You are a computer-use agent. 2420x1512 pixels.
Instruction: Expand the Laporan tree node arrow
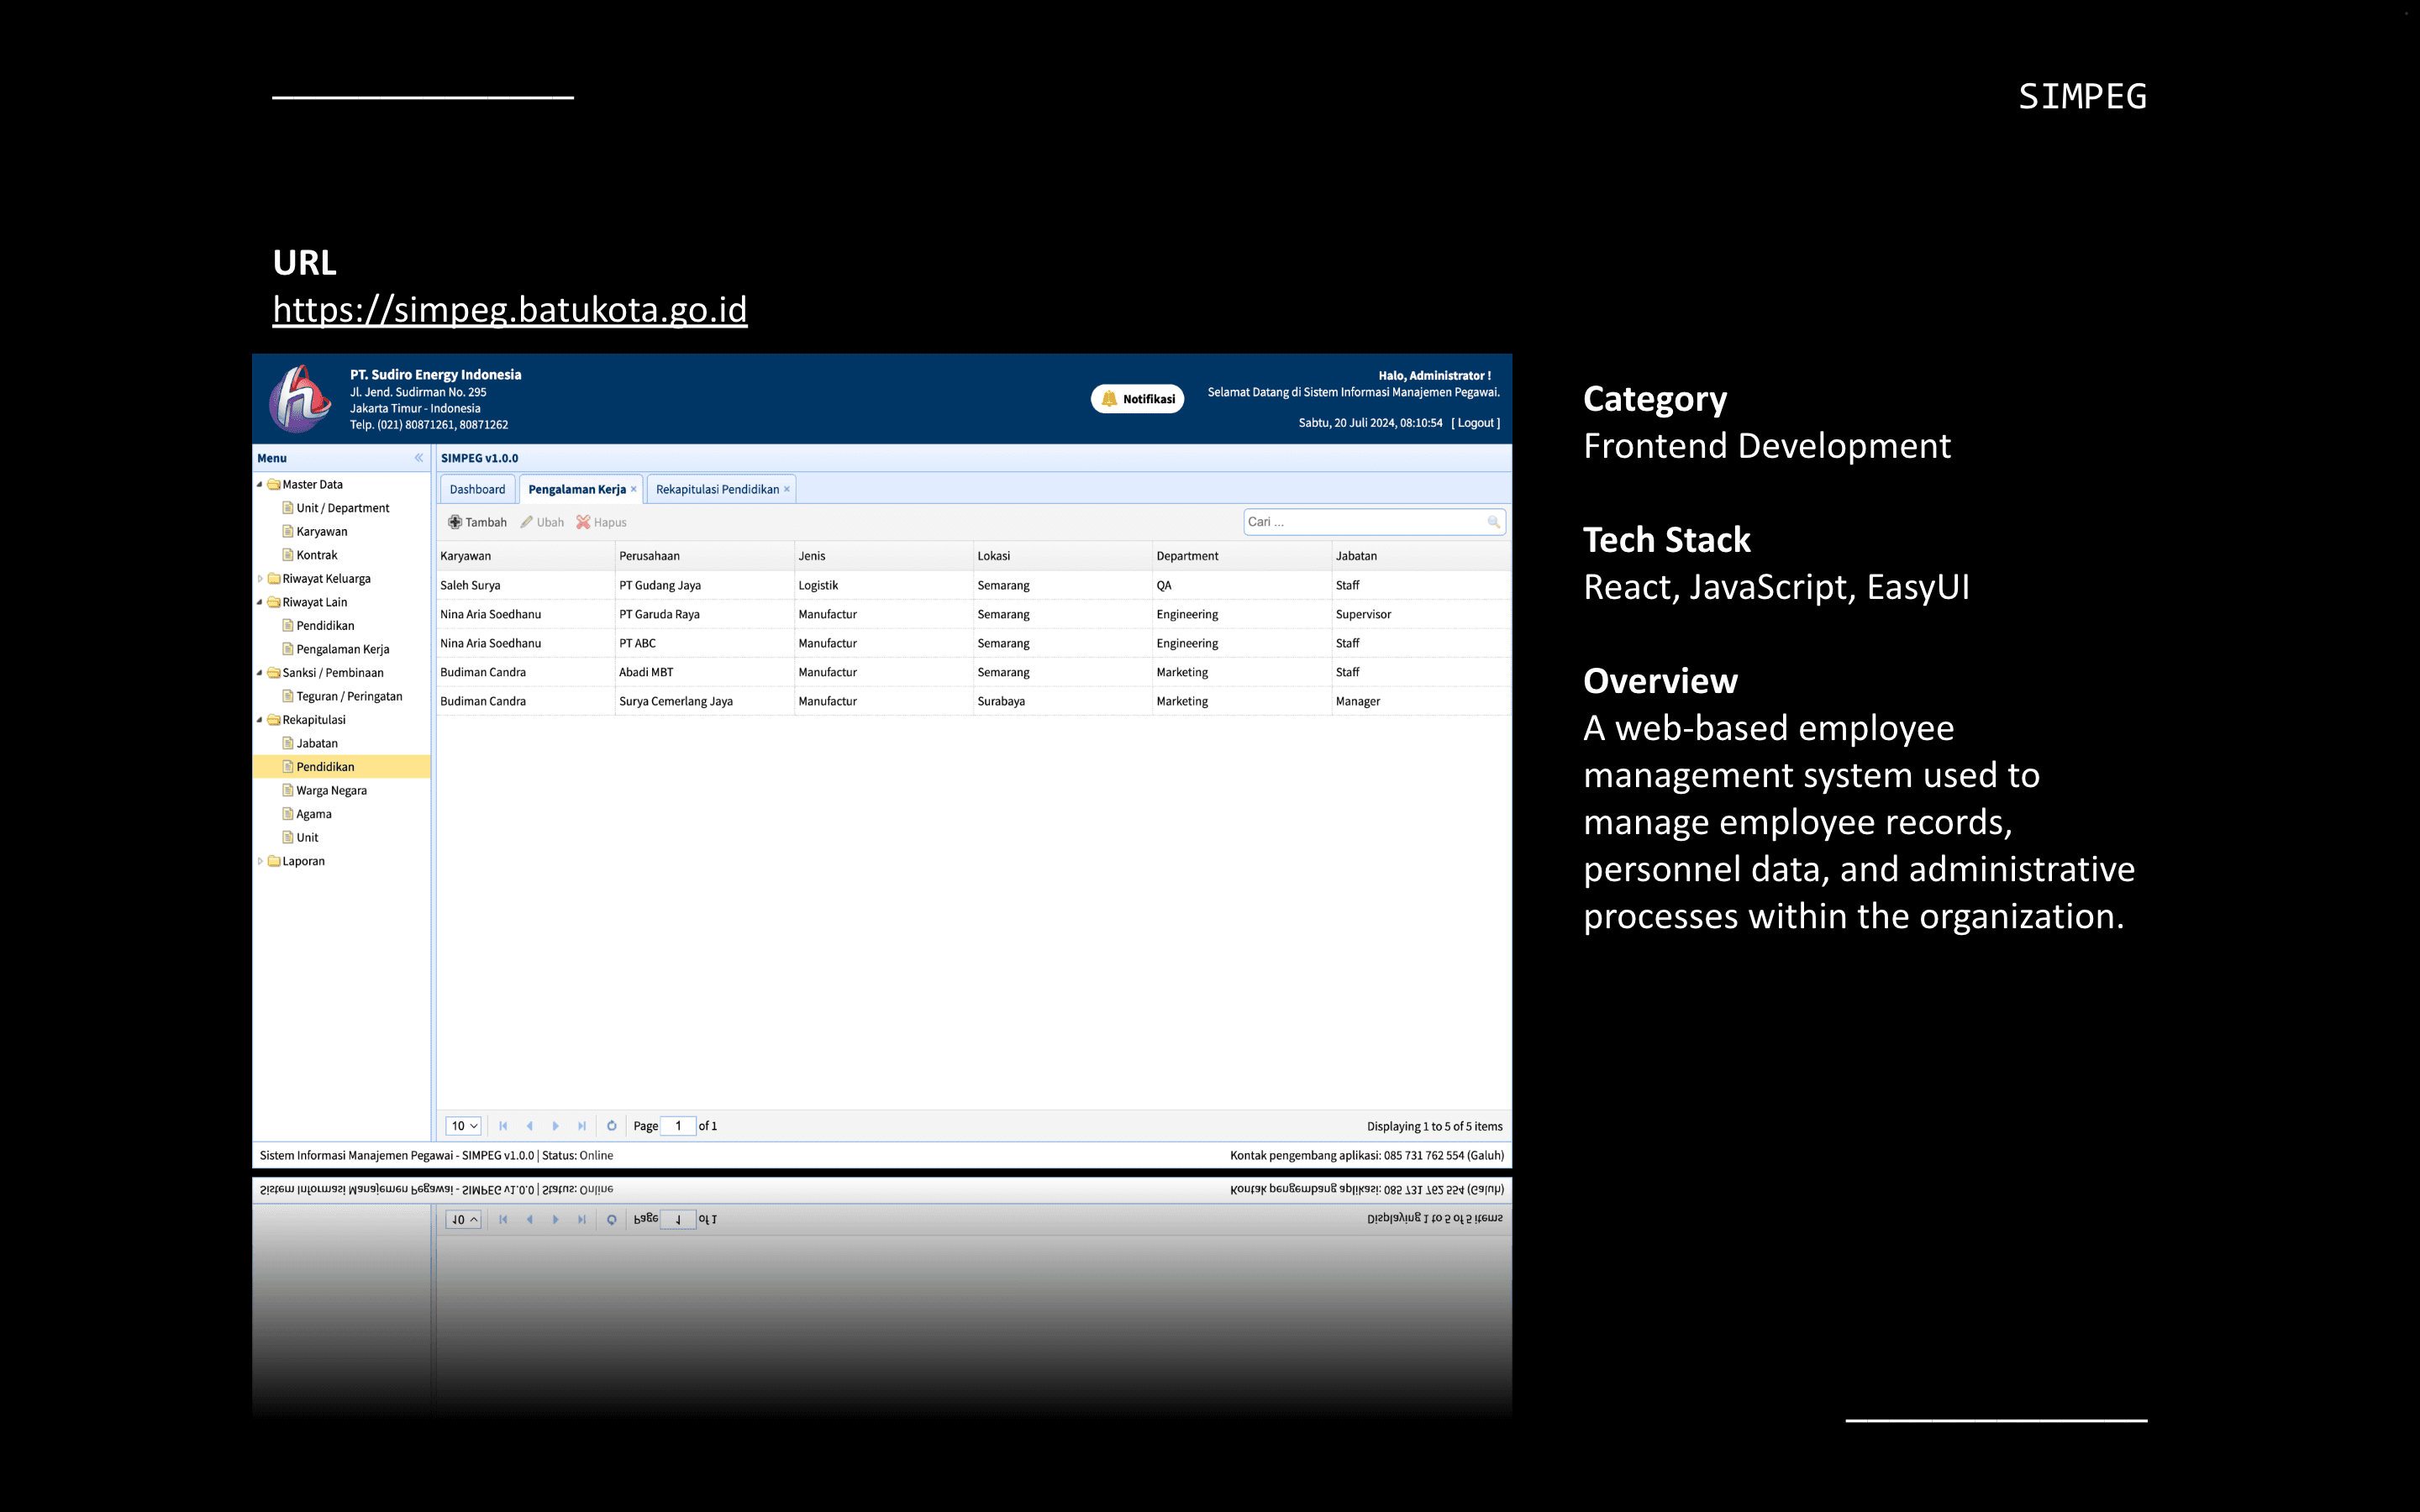260,861
